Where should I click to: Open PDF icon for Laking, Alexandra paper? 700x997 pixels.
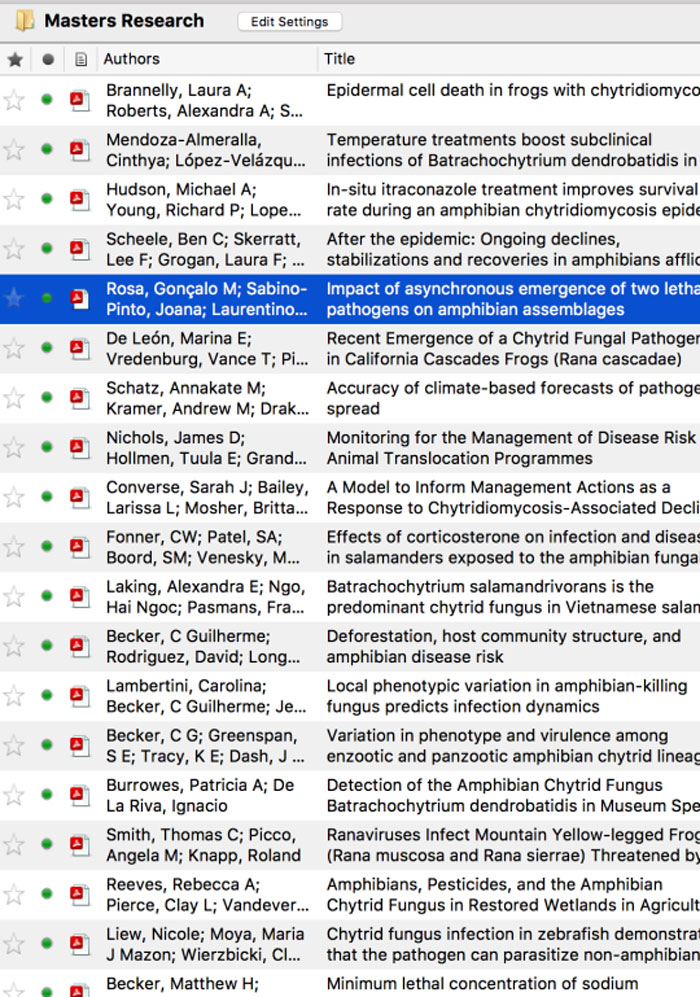(x=79, y=597)
